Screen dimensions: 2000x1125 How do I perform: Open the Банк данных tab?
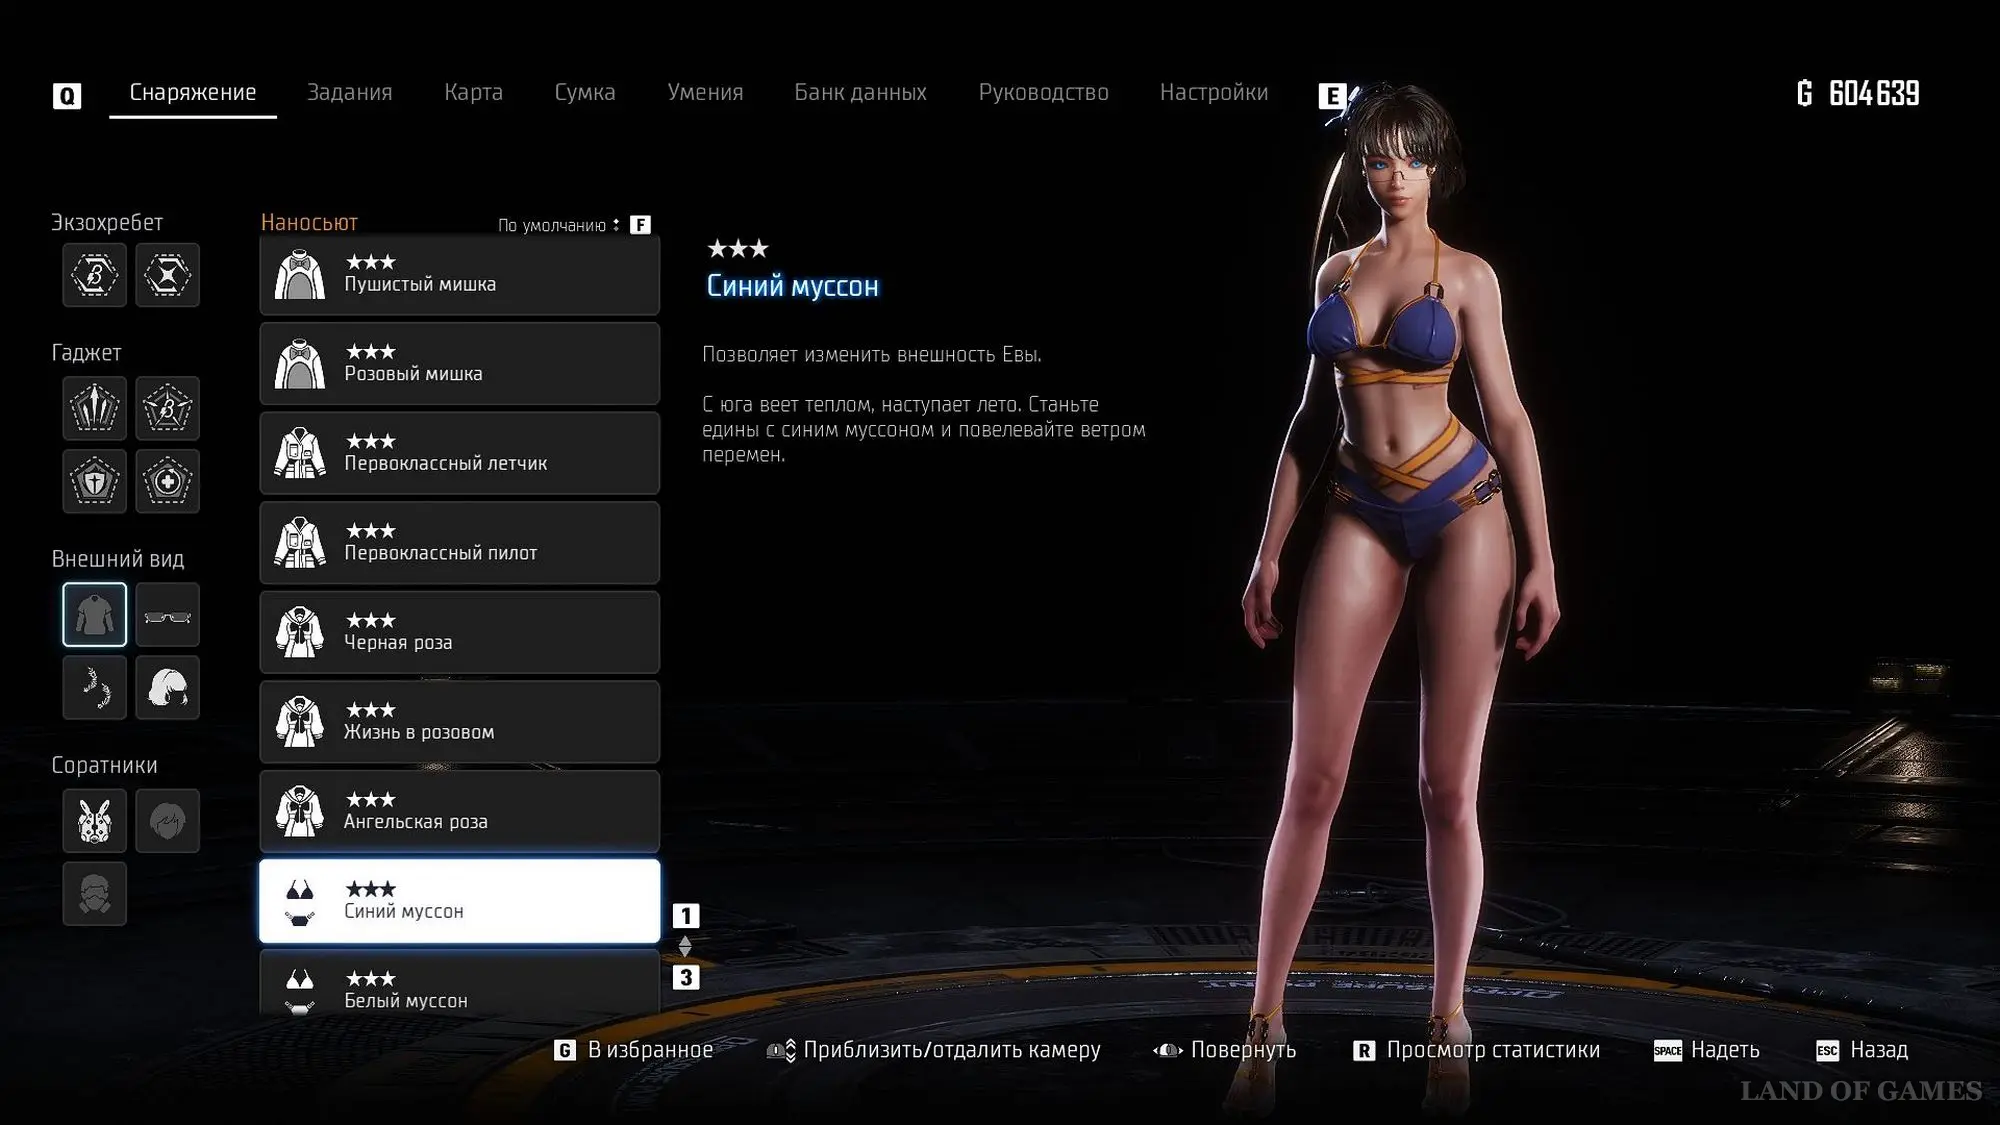tap(860, 92)
